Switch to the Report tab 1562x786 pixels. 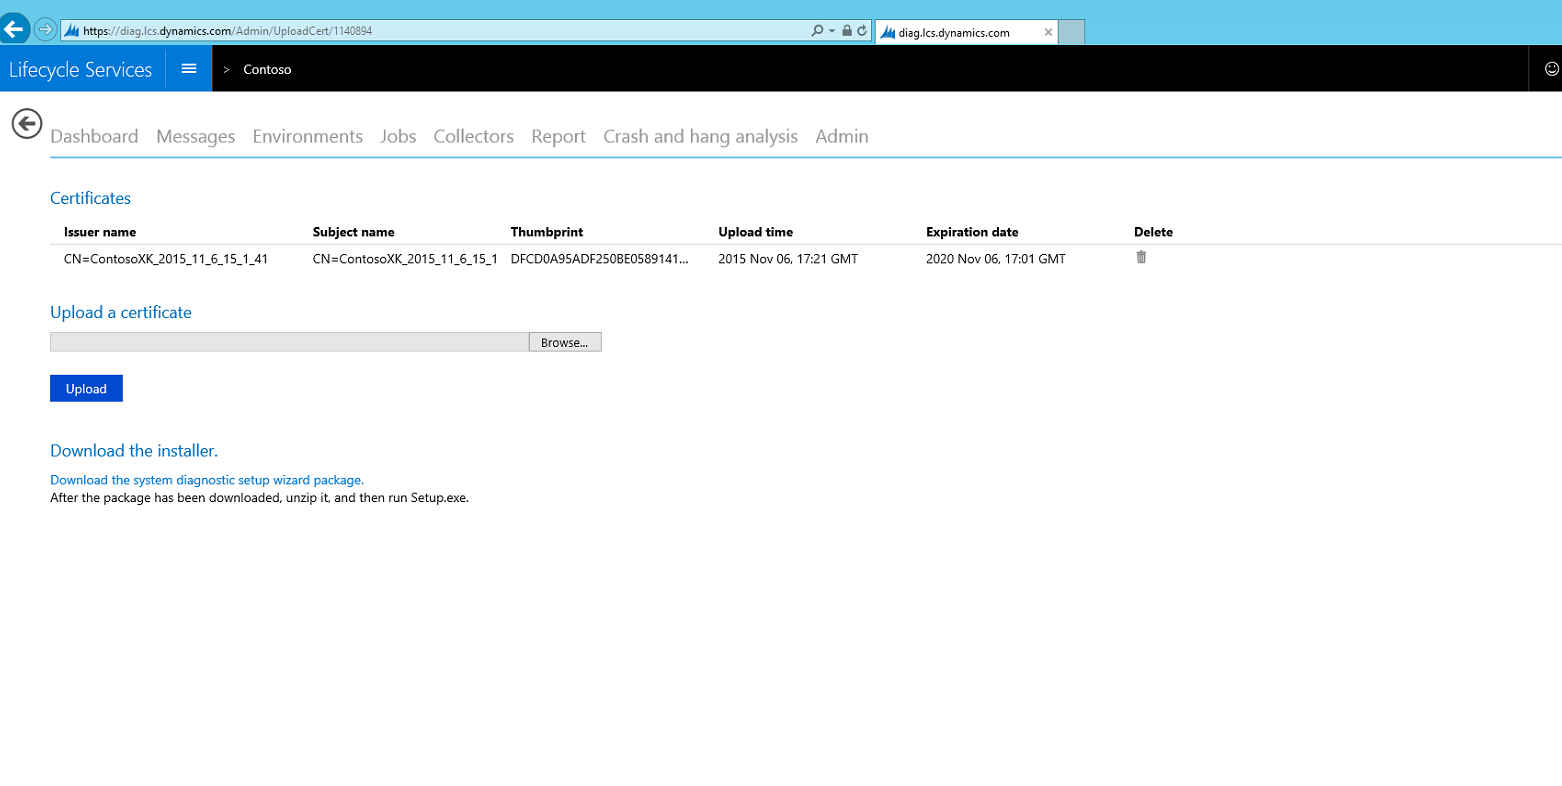[559, 137]
